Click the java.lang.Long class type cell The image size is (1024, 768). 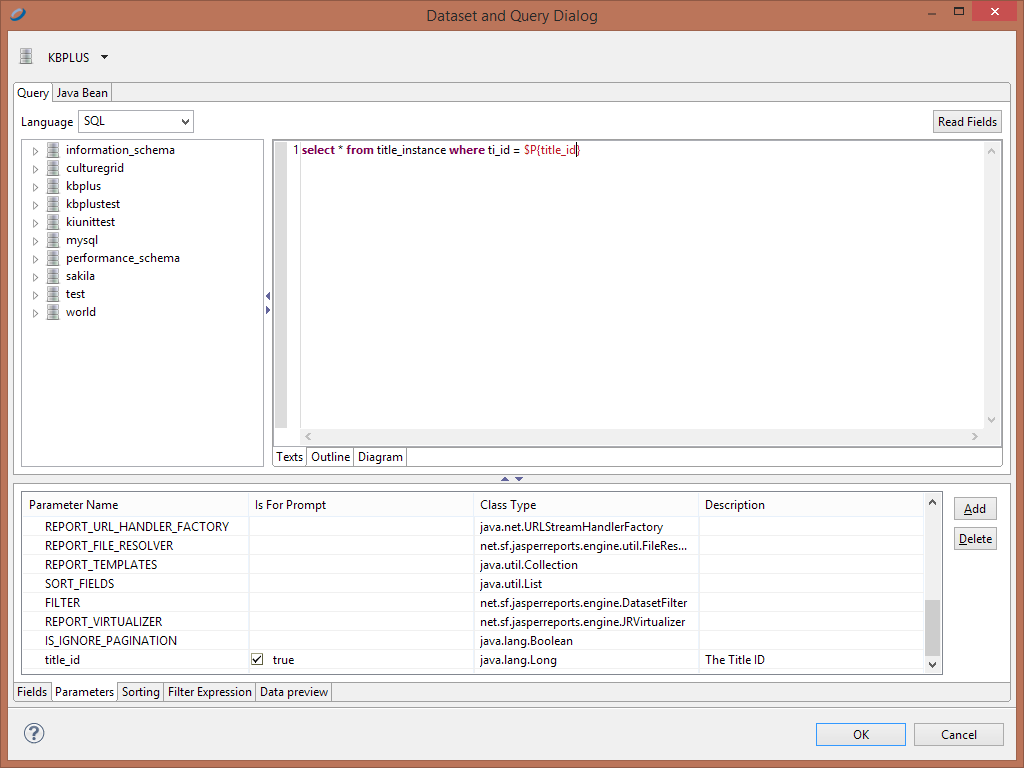click(x=586, y=660)
